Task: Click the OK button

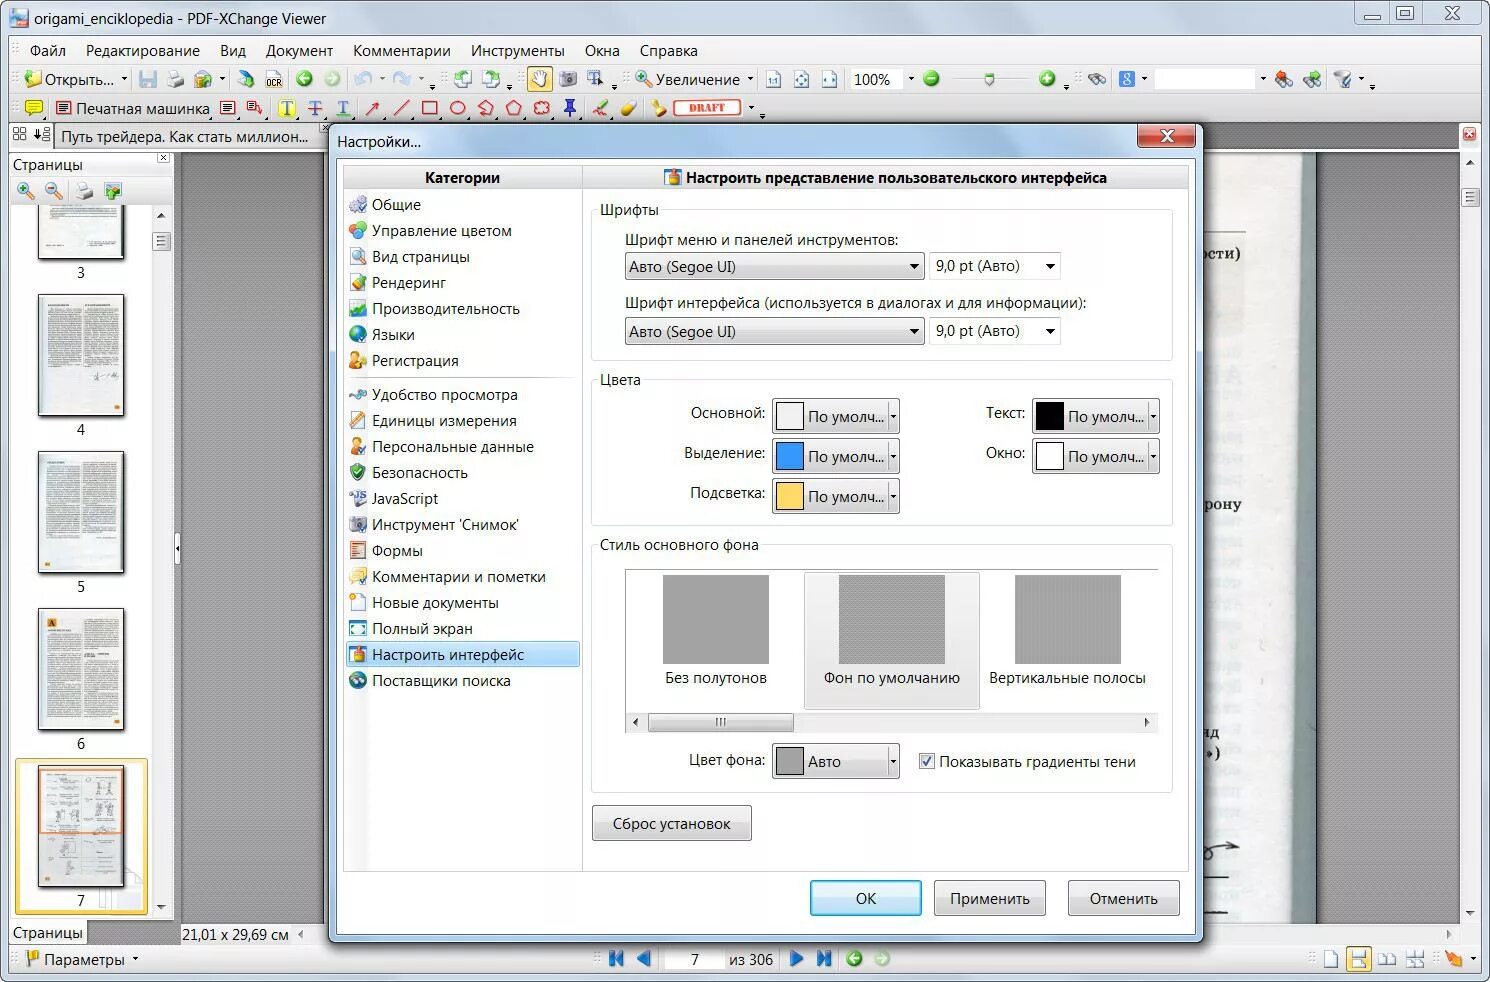Action: point(866,898)
